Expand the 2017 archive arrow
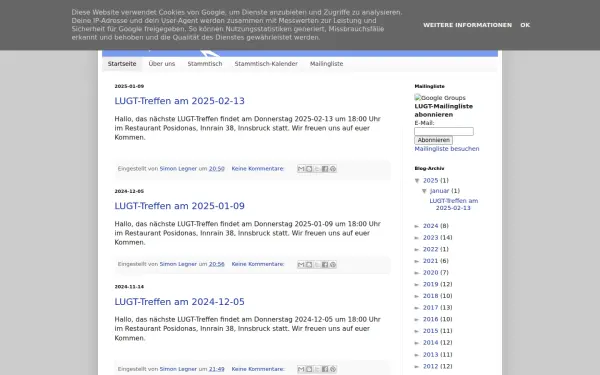Viewport: 600px width, 375px height. pos(417,308)
